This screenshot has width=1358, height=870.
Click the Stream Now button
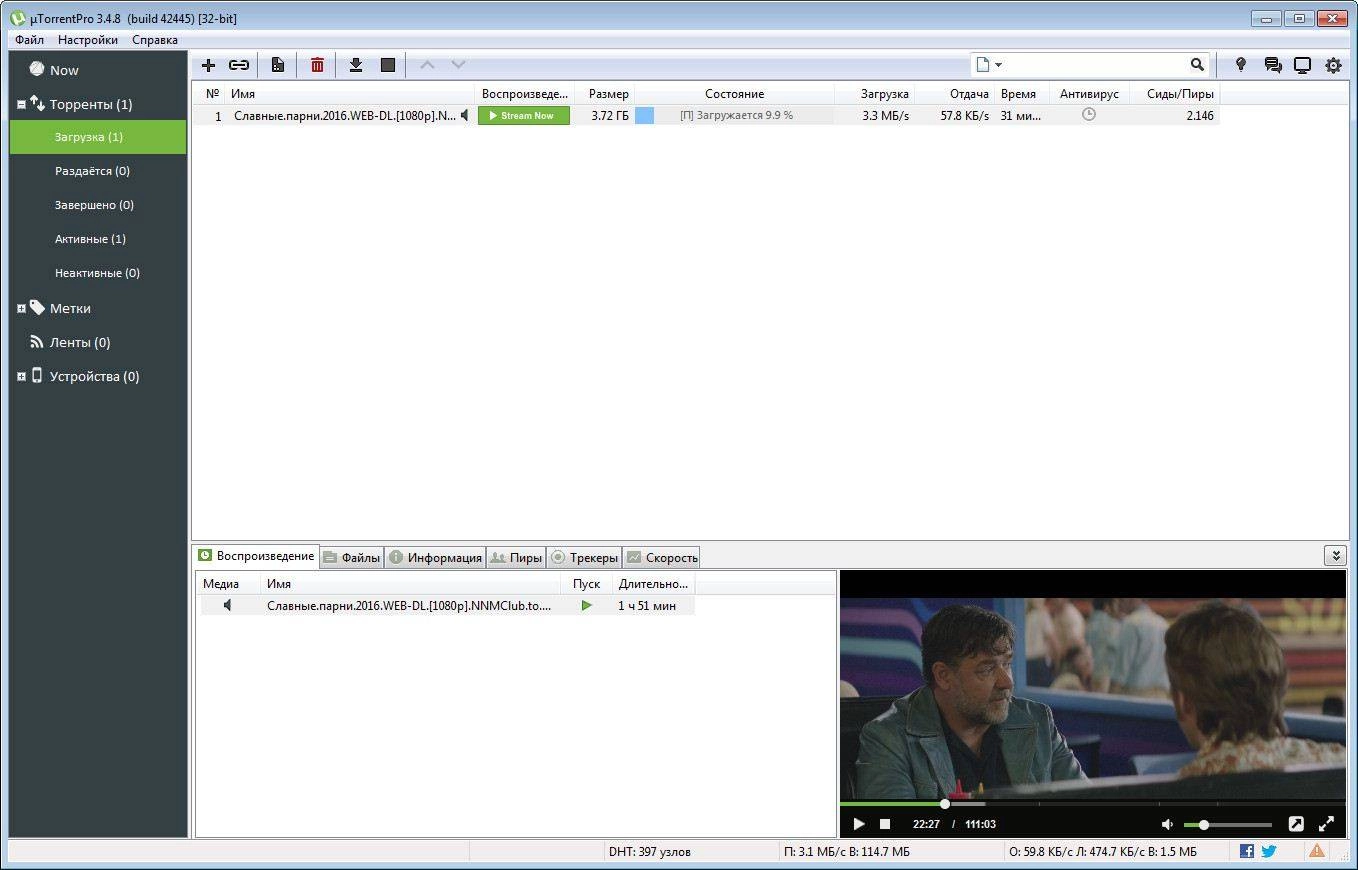(523, 115)
